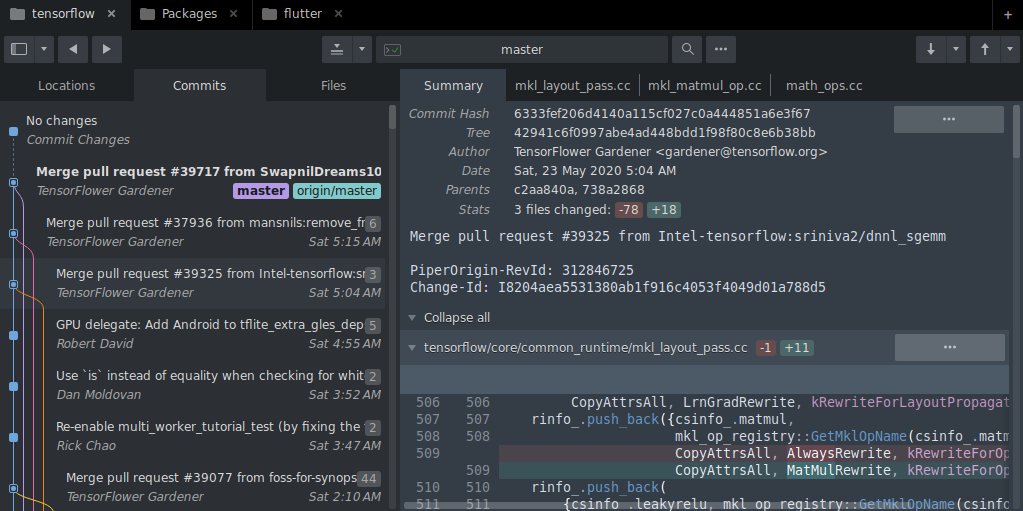Add new tab with plus icon
Screen dimensions: 1023x511
(x=1007, y=15)
